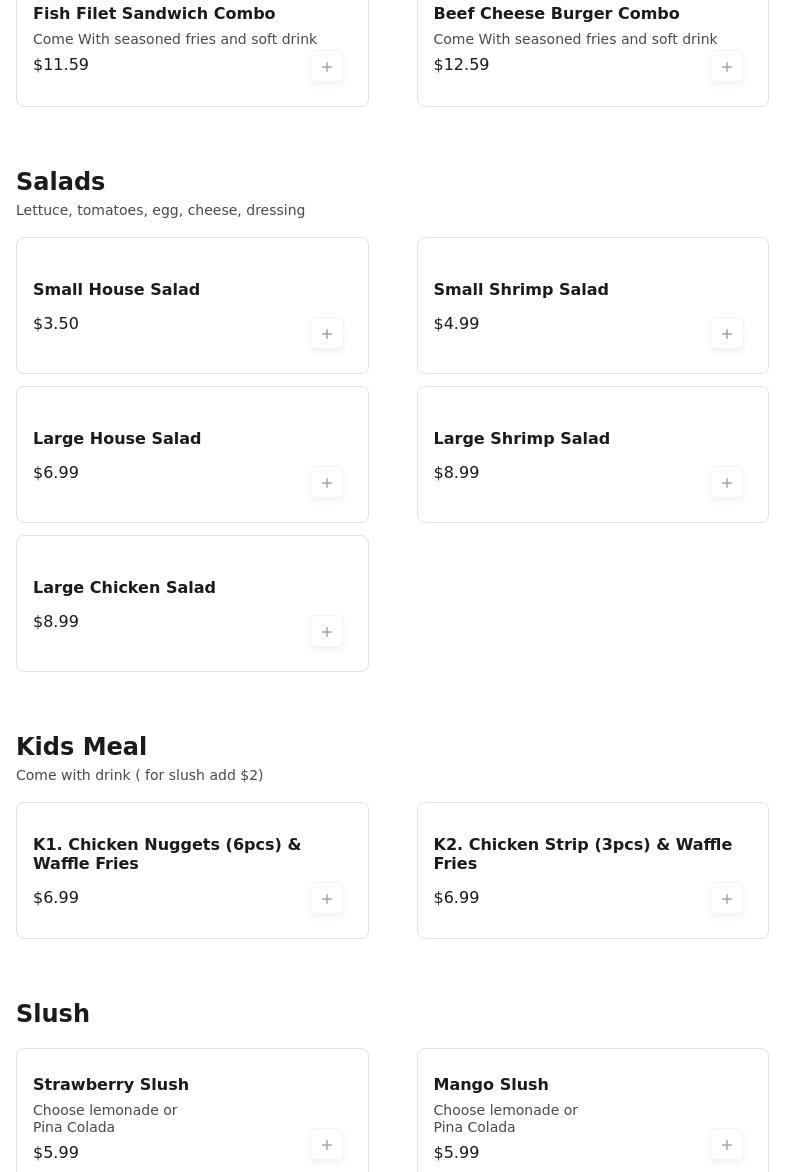
Task: Tap plus on Large Chicken Salad
Action: [x=327, y=632]
